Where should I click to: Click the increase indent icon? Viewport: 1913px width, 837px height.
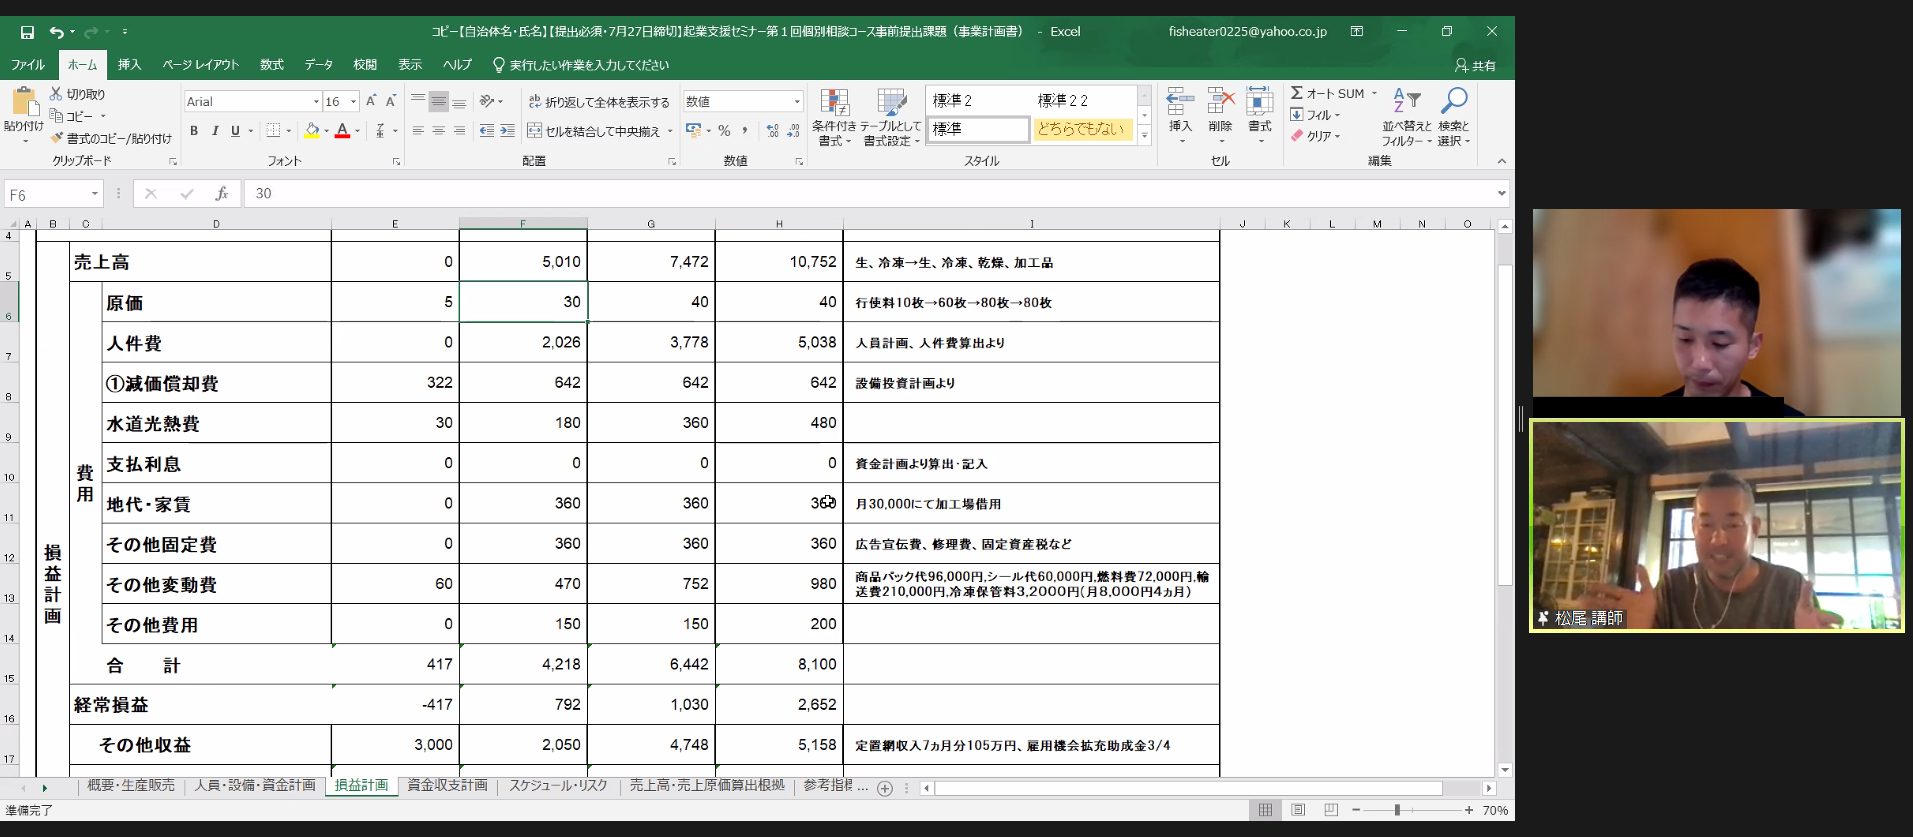tap(507, 131)
